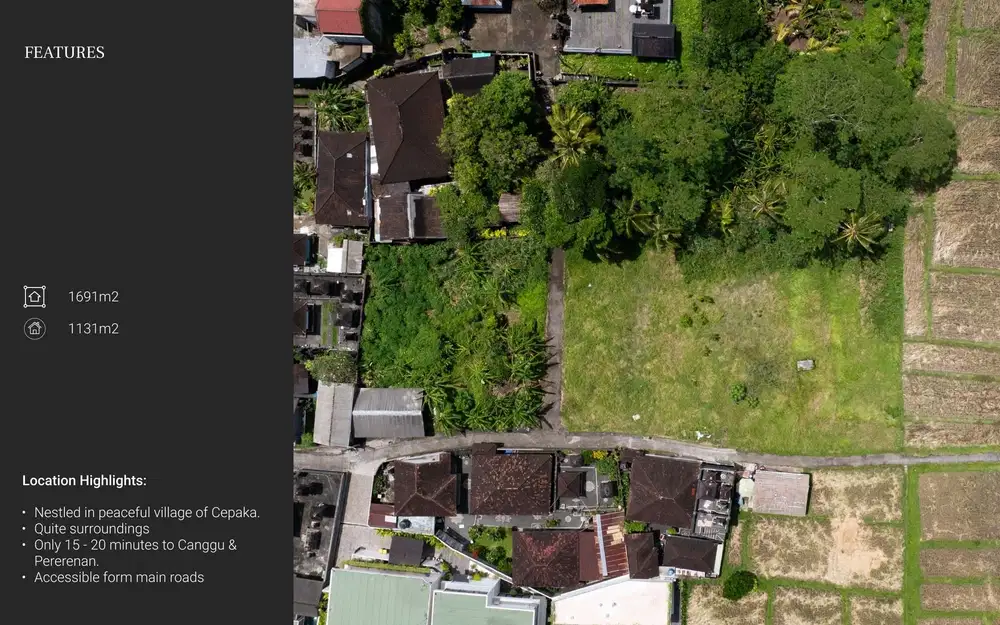This screenshot has width=1000, height=625.
Task: Select the FEATURES heading
Action: [x=64, y=53]
